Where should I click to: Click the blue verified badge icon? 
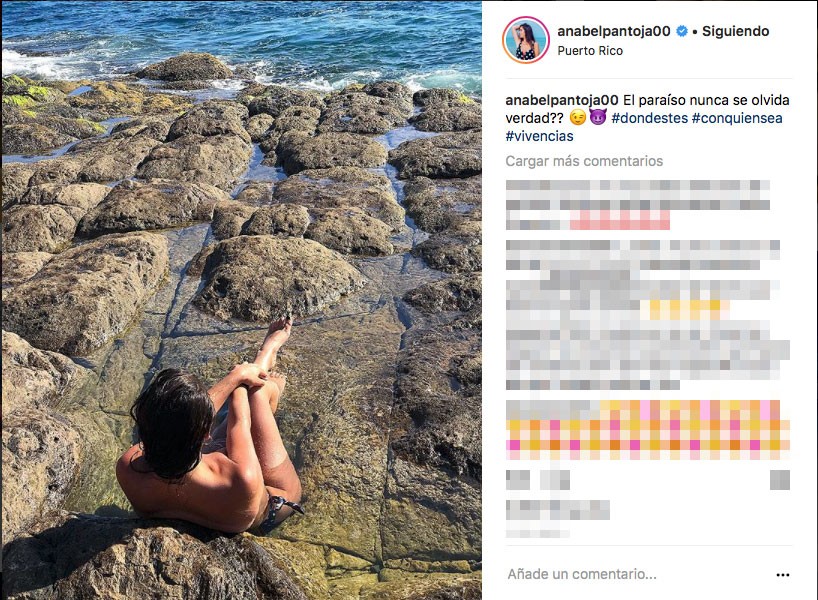(x=682, y=31)
